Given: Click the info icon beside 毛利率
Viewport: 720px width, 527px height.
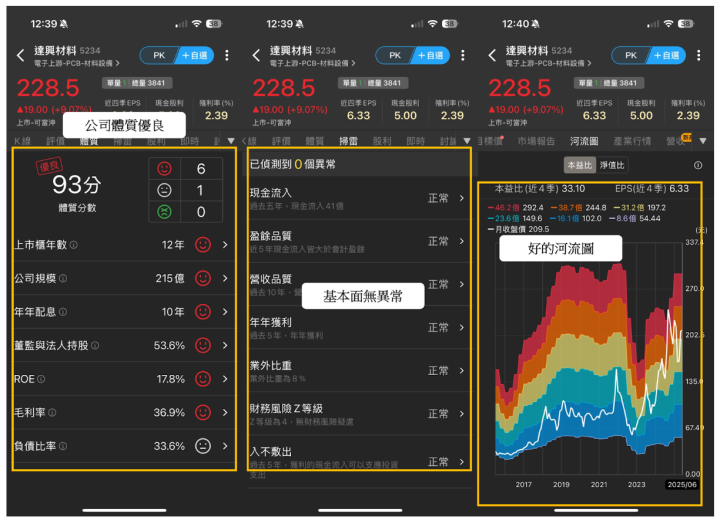Looking at the screenshot, I should click(x=52, y=413).
